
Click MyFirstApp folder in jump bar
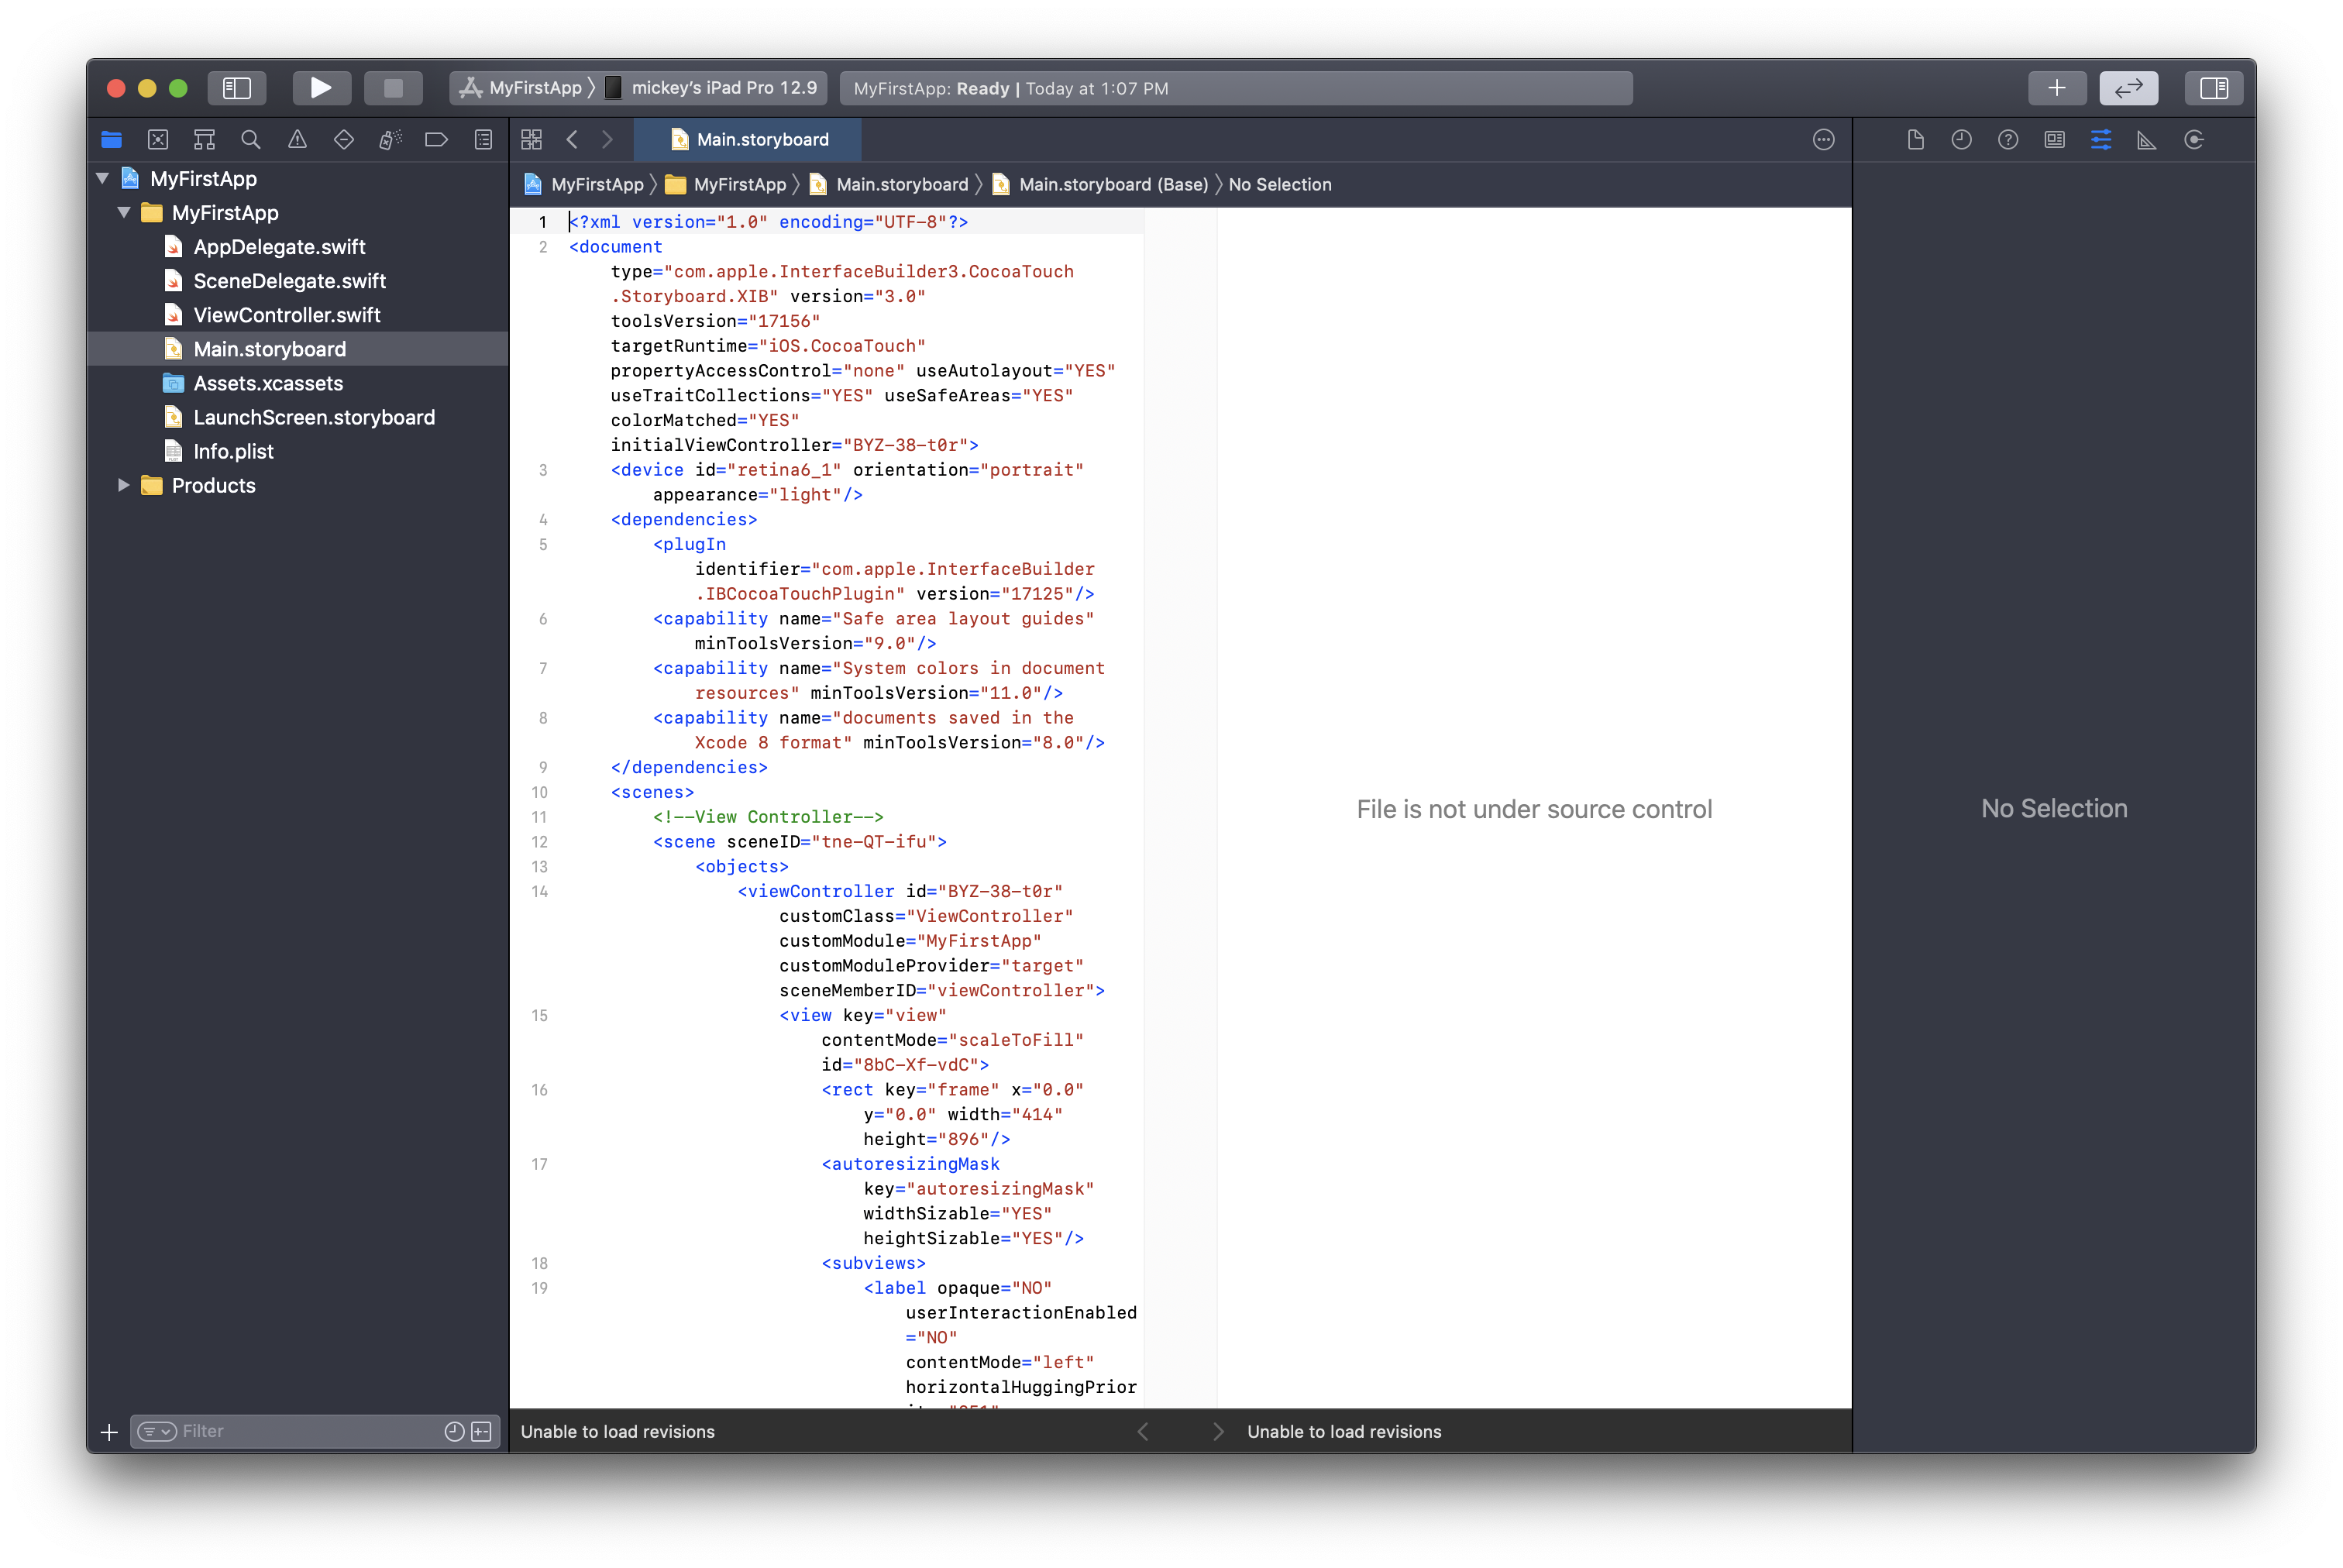tap(727, 185)
